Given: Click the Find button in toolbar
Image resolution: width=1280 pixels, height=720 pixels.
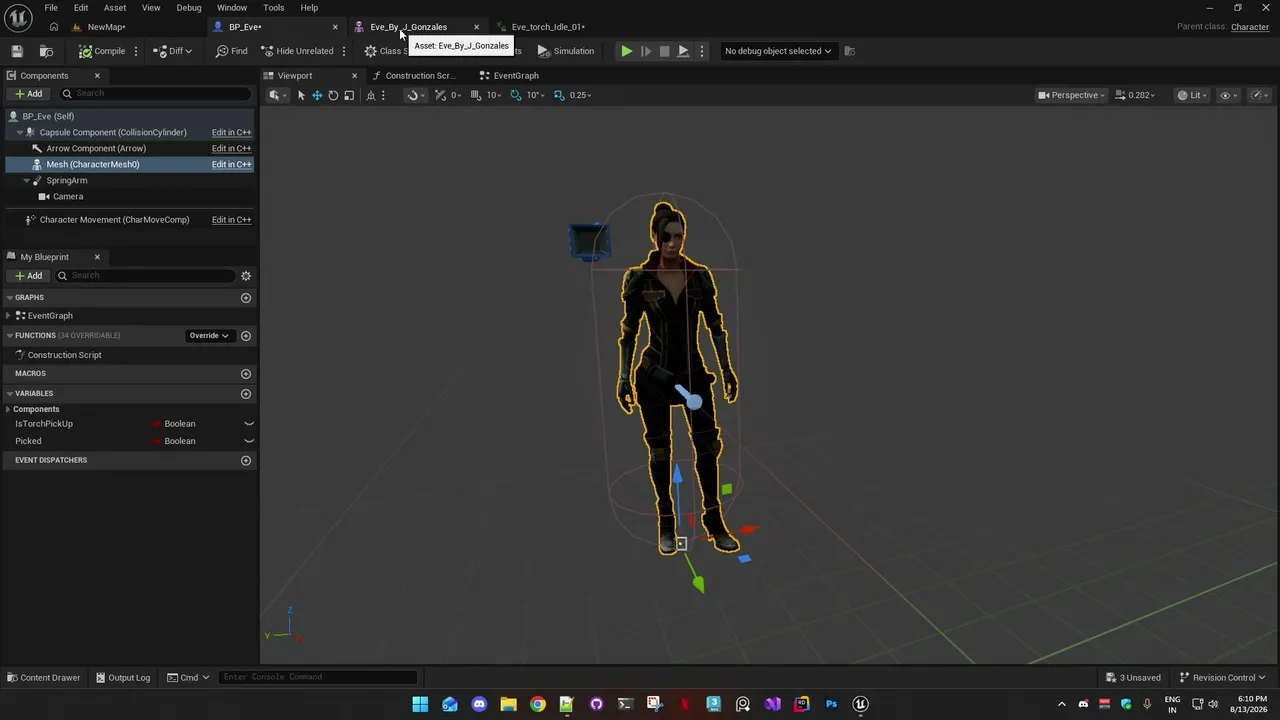Looking at the screenshot, I should click(232, 51).
